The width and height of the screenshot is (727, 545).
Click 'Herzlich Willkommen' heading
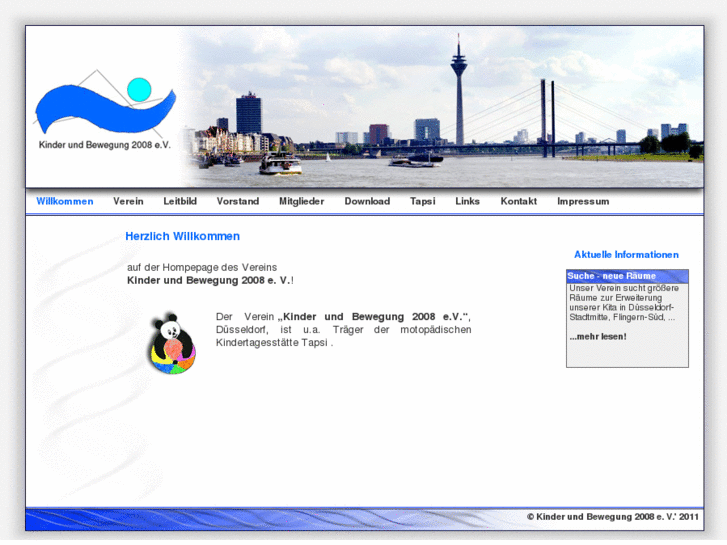pyautogui.click(x=183, y=236)
